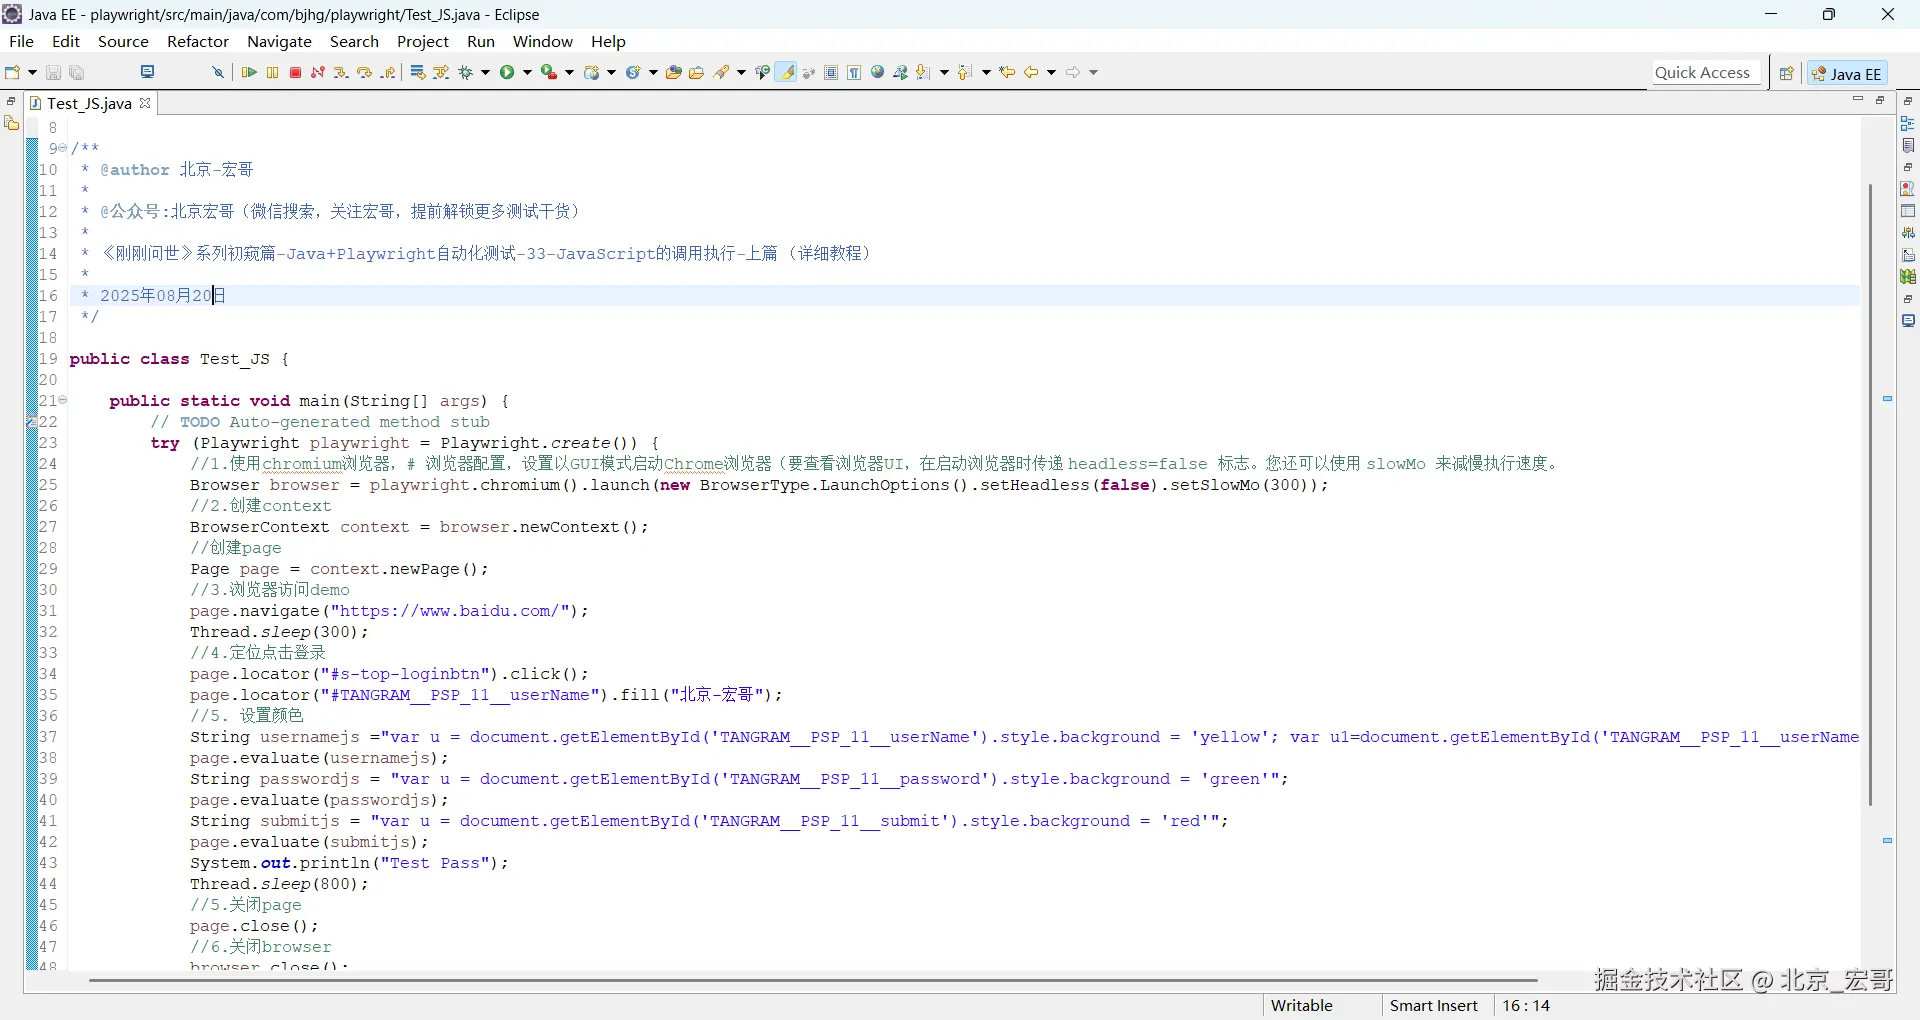Click the Step Into icon
Screen dimensions: 1920x1020
(x=341, y=72)
